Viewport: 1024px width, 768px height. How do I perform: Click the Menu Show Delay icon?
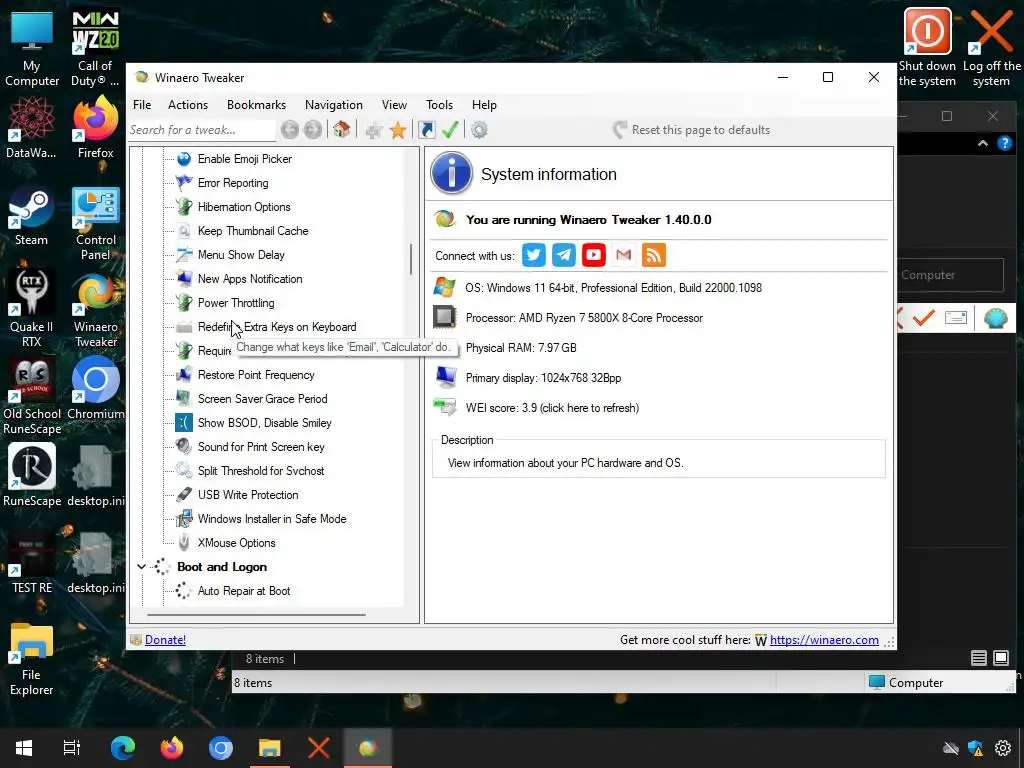point(184,255)
